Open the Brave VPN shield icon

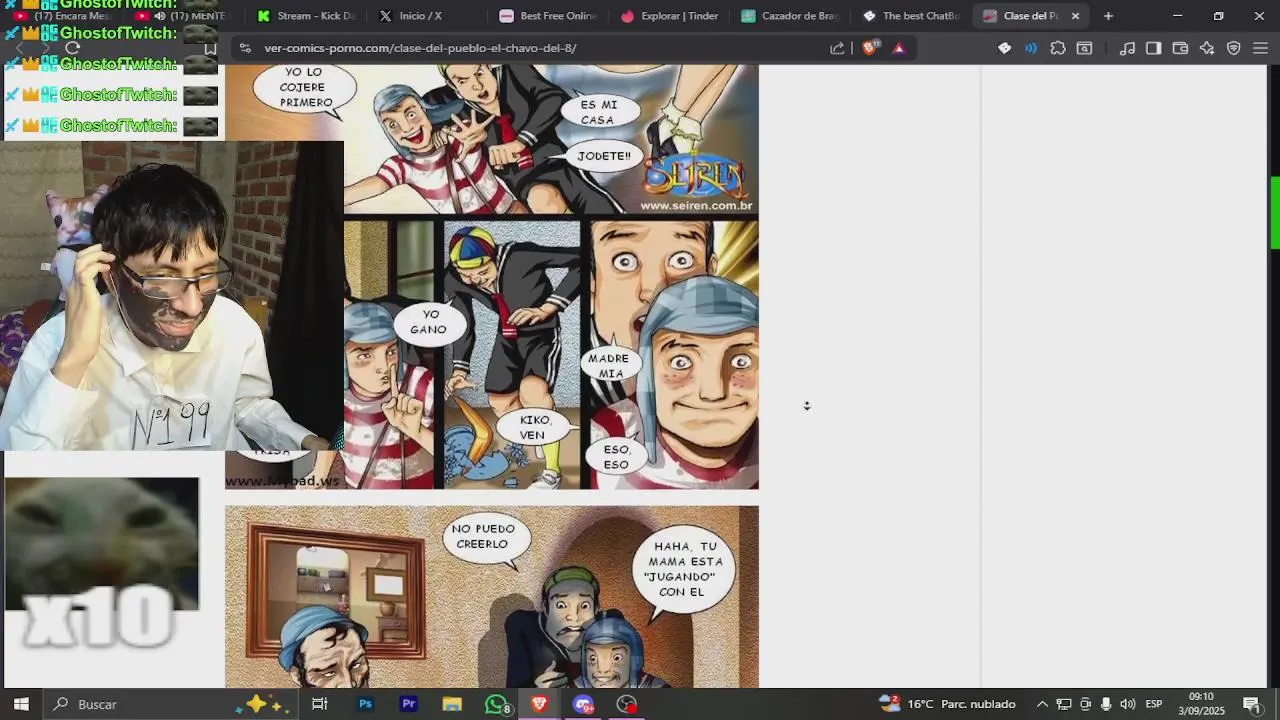[1234, 48]
